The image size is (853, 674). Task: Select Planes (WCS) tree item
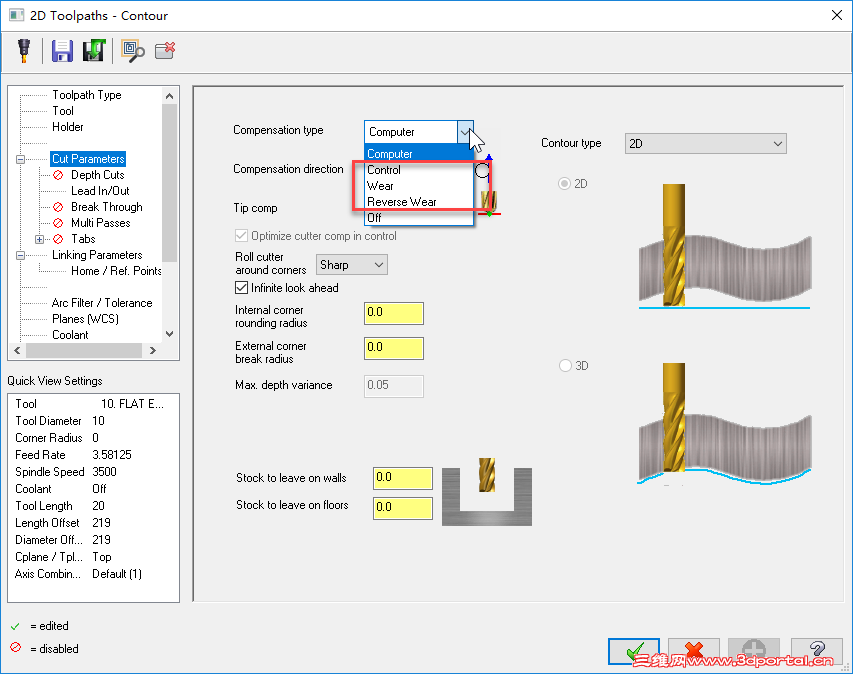click(x=85, y=319)
